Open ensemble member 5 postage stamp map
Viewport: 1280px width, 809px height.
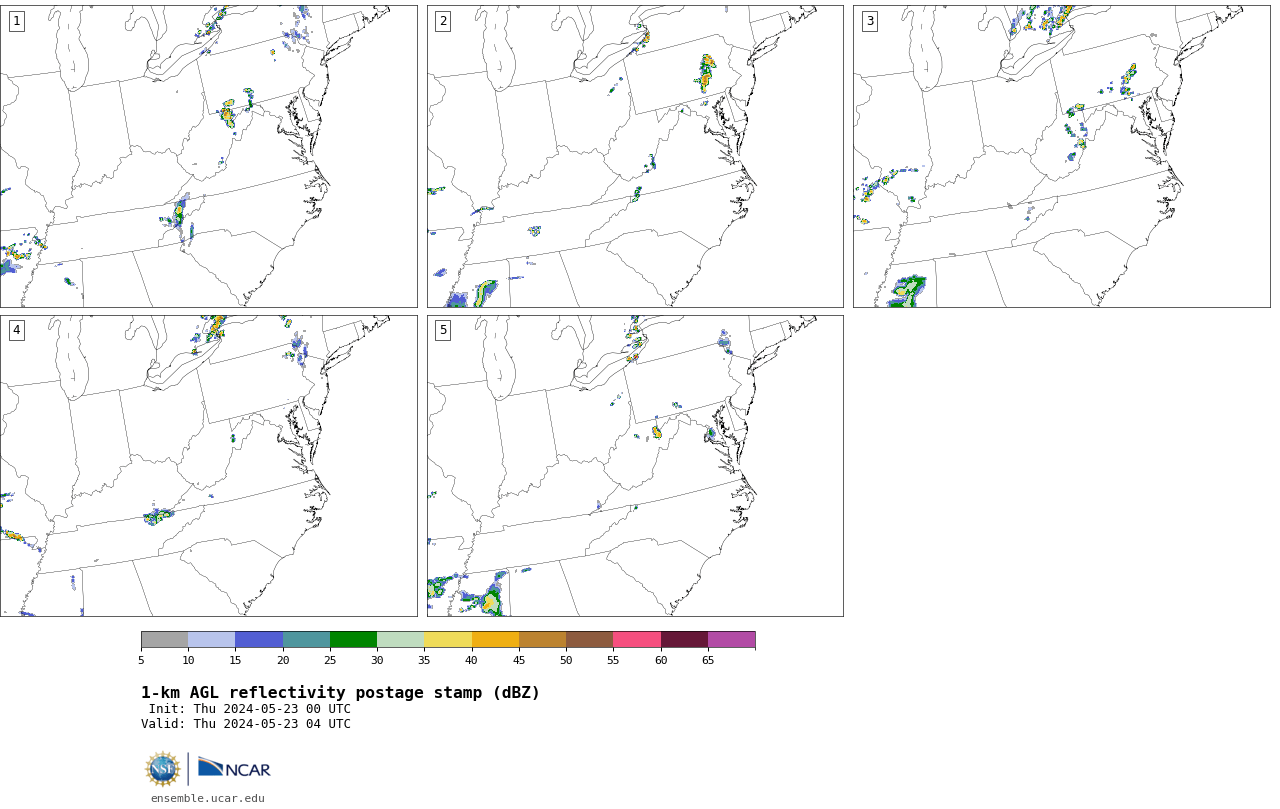635,466
